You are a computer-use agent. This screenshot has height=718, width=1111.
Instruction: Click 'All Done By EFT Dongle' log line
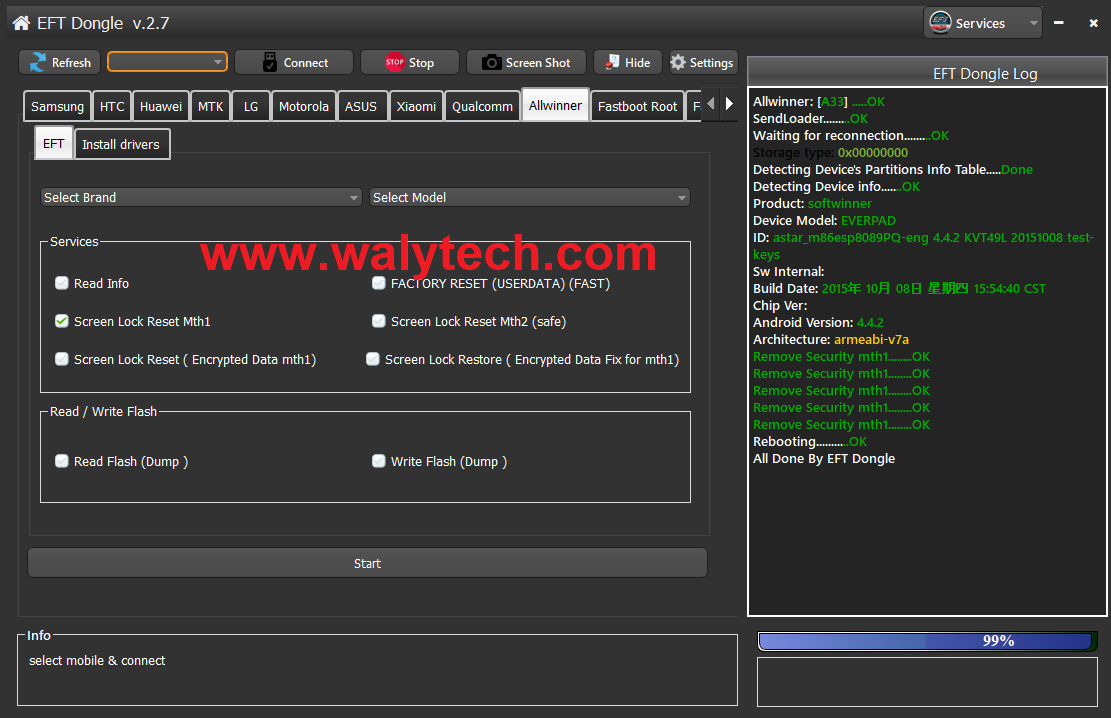click(x=824, y=459)
